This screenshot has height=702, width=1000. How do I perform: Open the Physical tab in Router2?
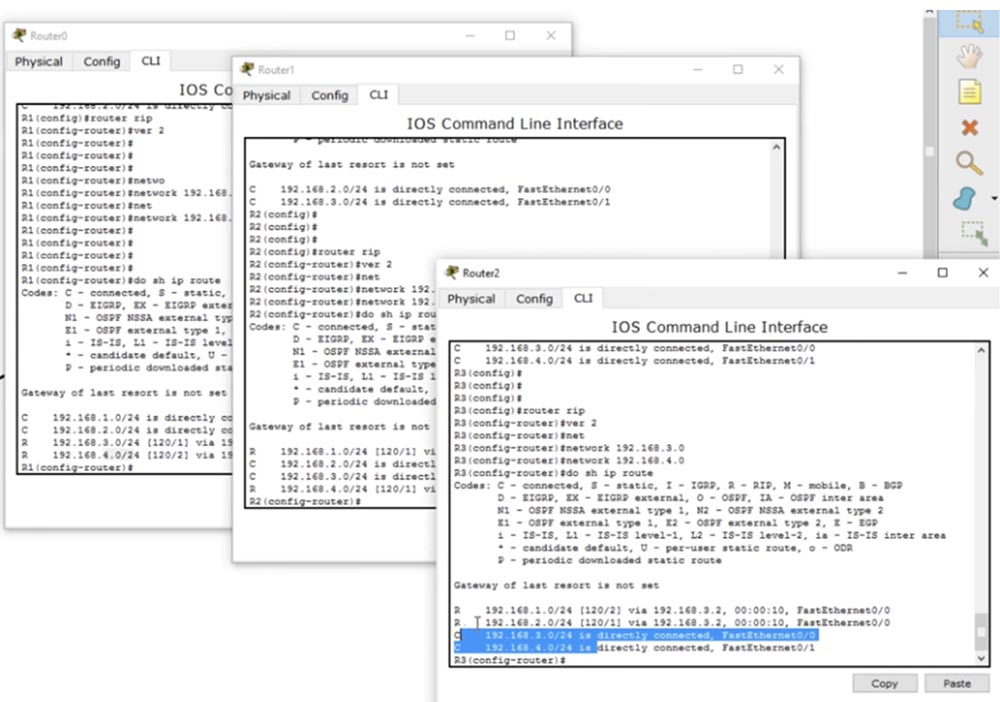(471, 298)
